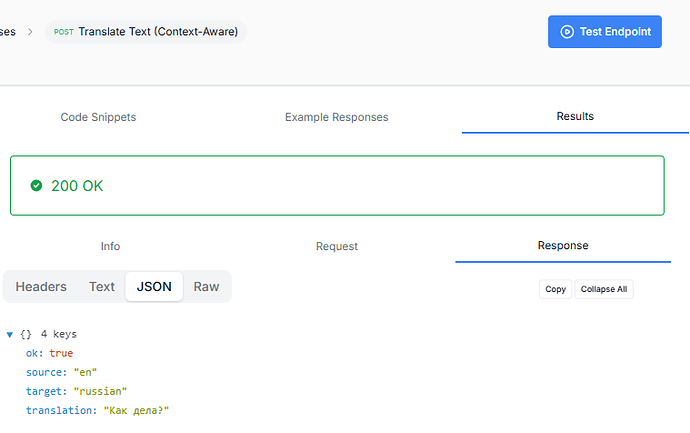Click the green checkmark status icon
This screenshot has height=433, width=690.
click(x=37, y=185)
